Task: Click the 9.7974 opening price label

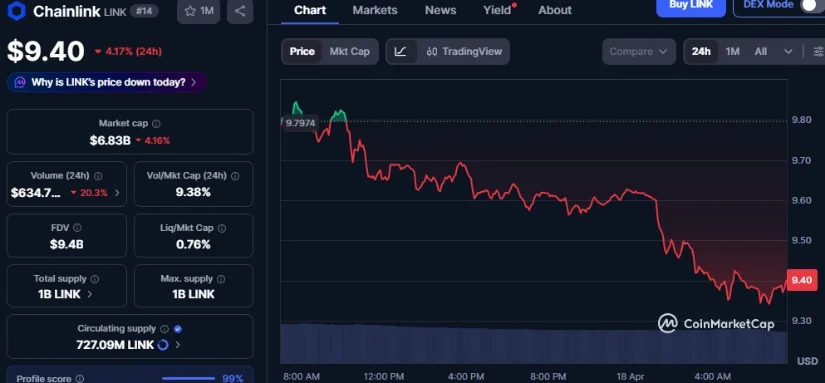Action: (x=300, y=124)
